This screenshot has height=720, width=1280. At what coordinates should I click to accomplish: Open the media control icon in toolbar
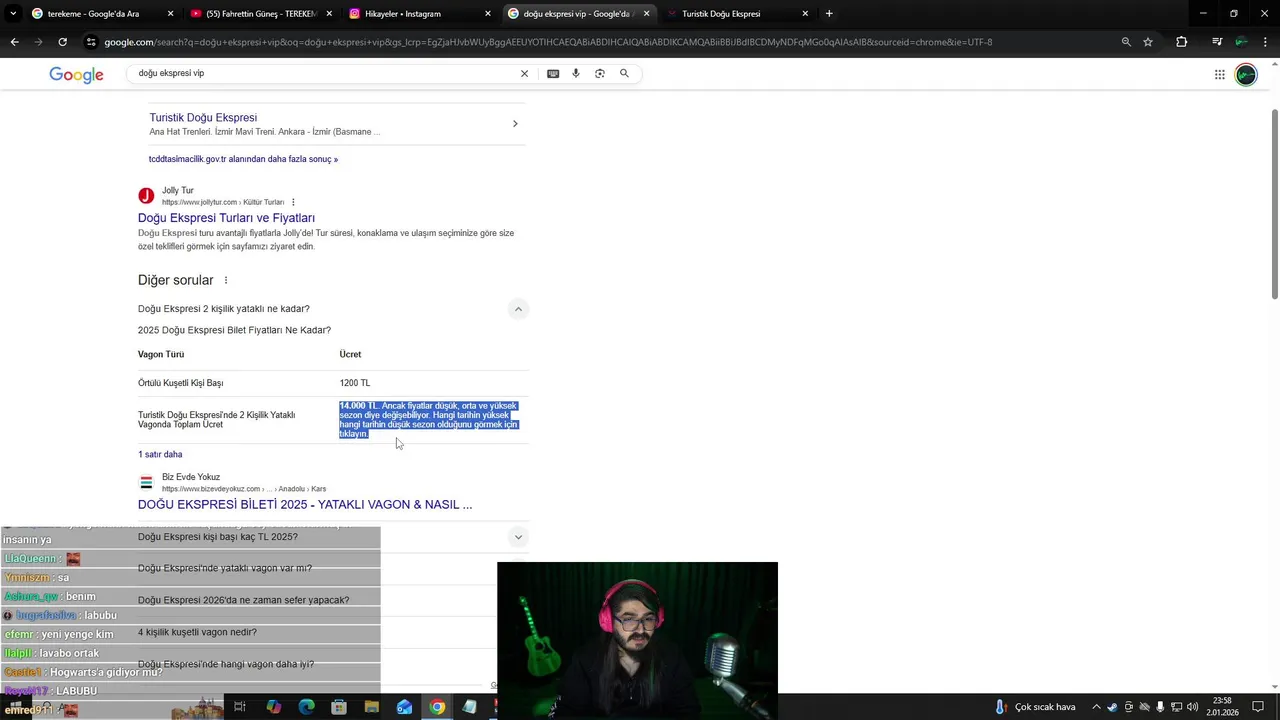1216,42
